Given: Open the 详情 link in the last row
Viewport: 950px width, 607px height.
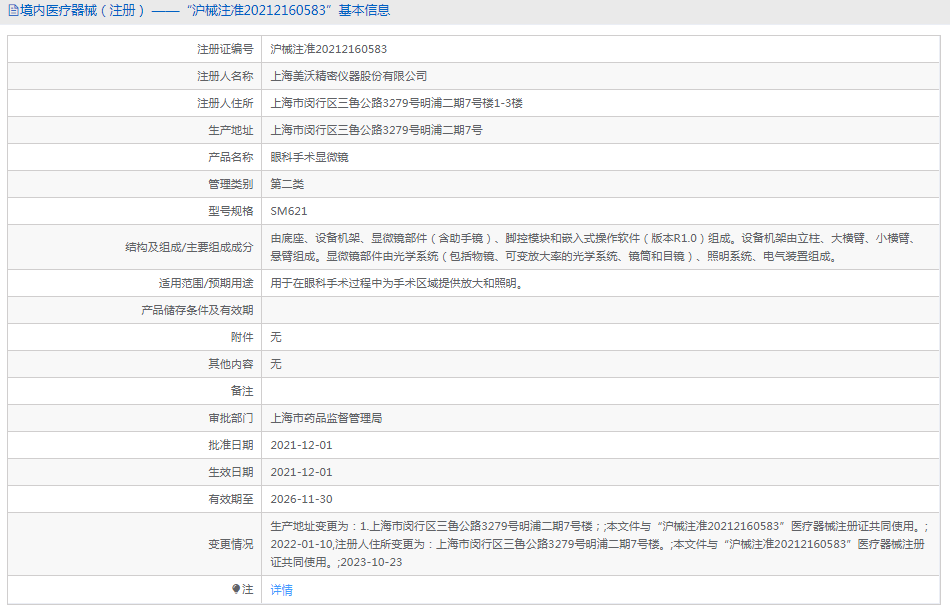Looking at the screenshot, I should (282, 590).
